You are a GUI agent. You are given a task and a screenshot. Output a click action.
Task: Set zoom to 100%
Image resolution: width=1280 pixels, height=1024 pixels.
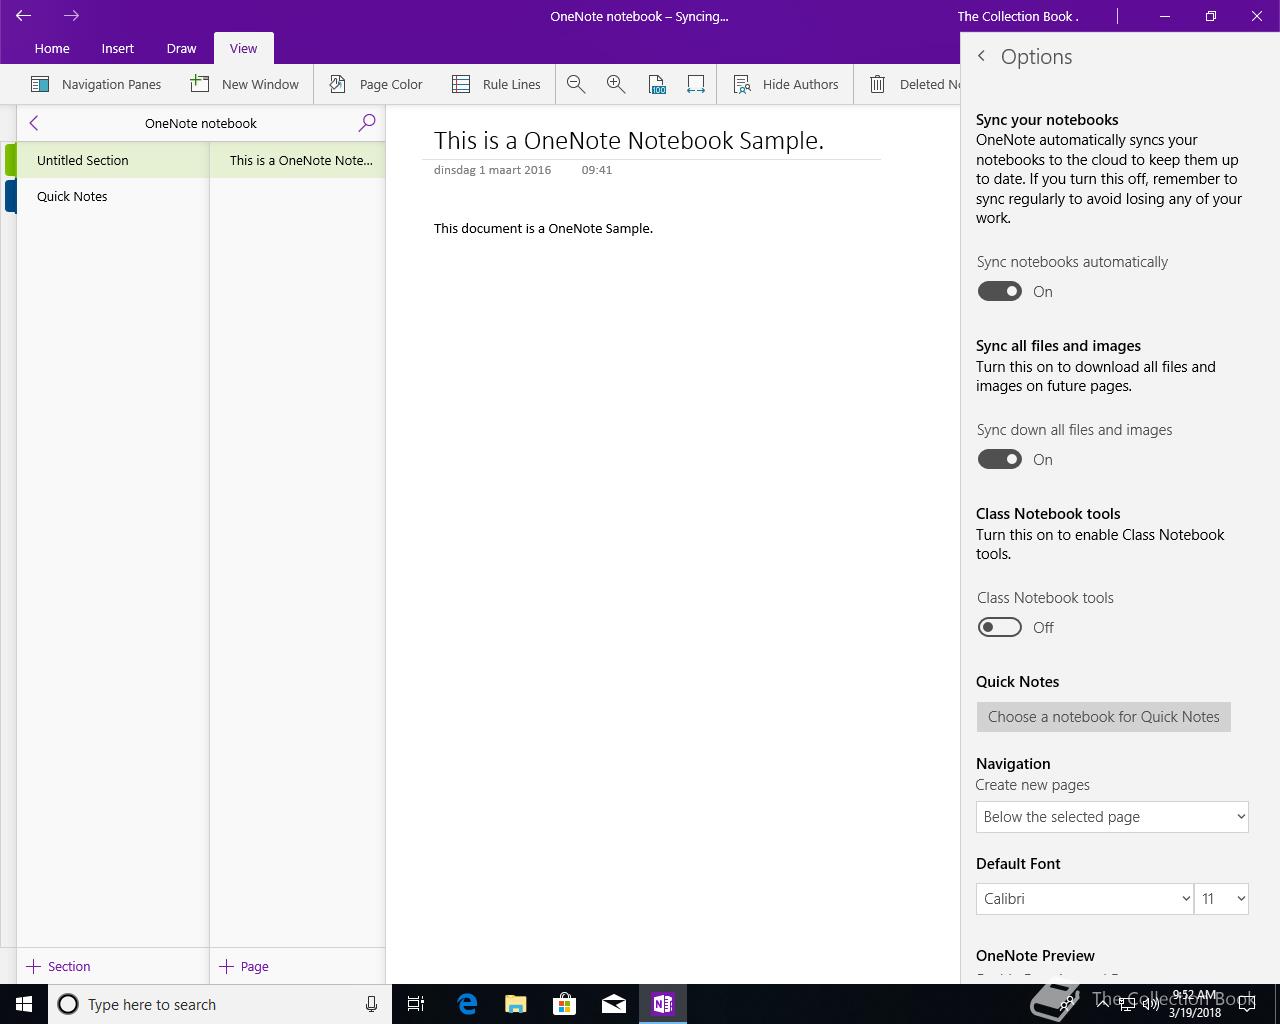point(656,84)
